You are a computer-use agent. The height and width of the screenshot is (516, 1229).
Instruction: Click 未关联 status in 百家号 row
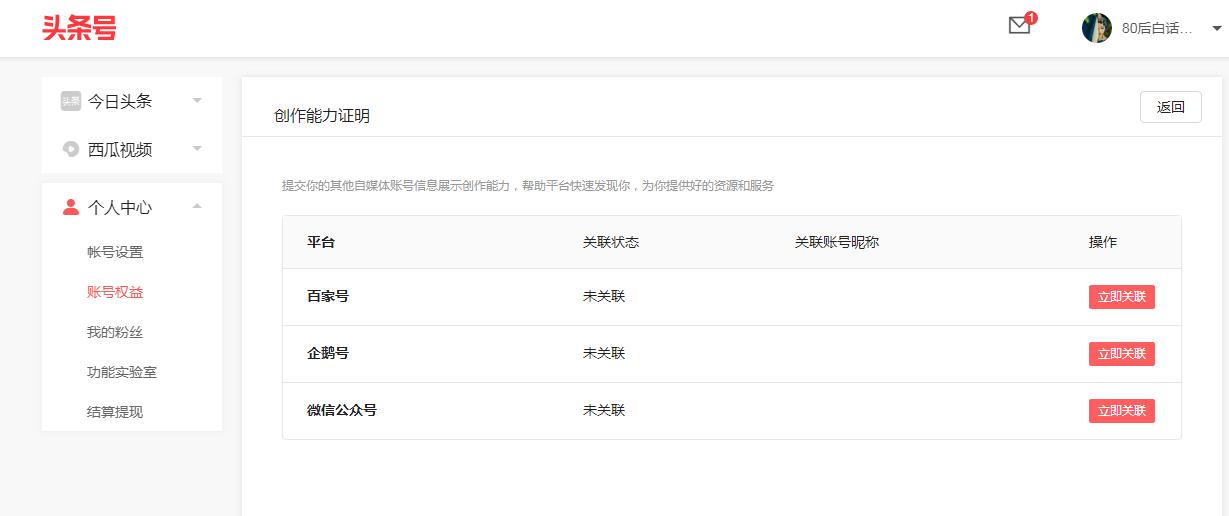click(604, 297)
